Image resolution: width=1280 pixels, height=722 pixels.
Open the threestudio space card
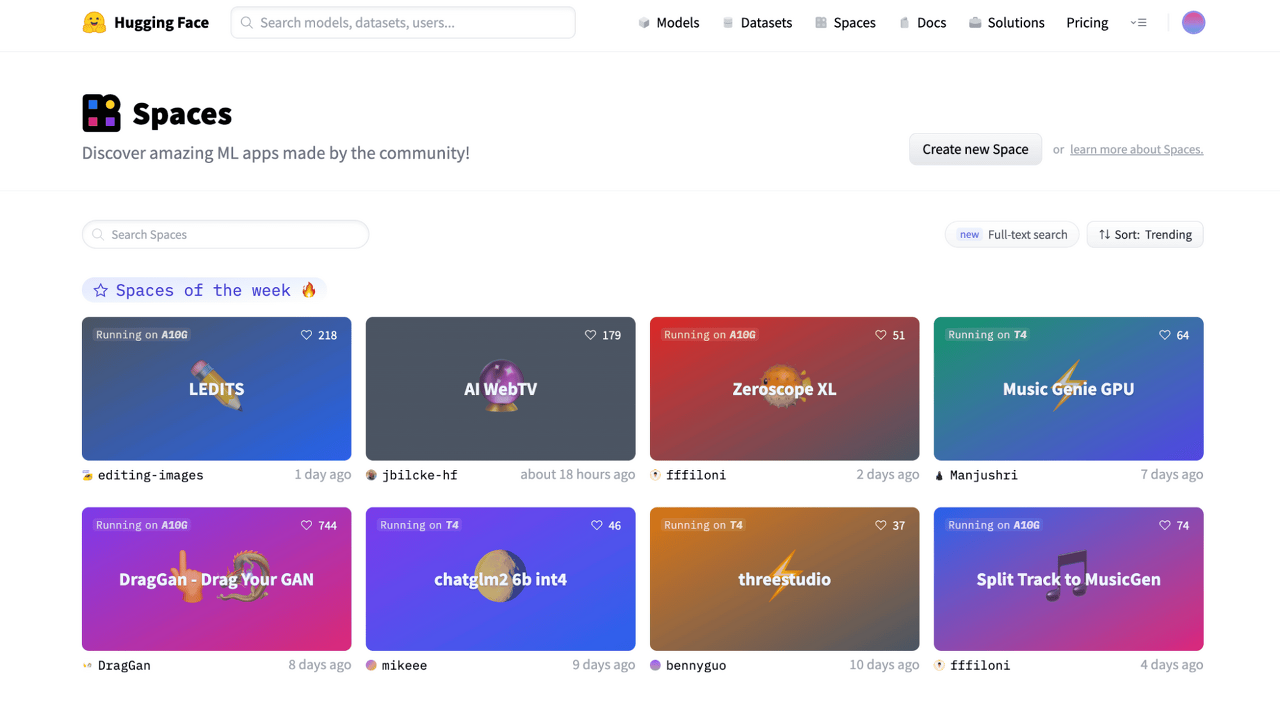click(784, 579)
